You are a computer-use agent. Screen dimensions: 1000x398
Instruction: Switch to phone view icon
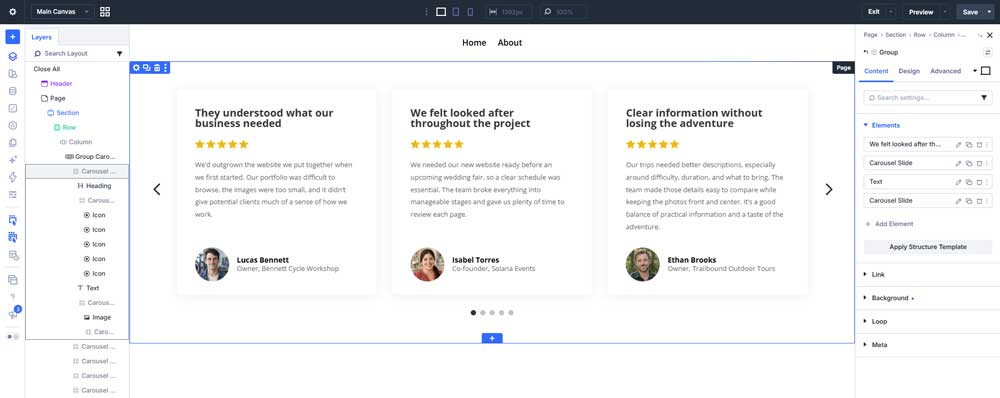point(470,12)
